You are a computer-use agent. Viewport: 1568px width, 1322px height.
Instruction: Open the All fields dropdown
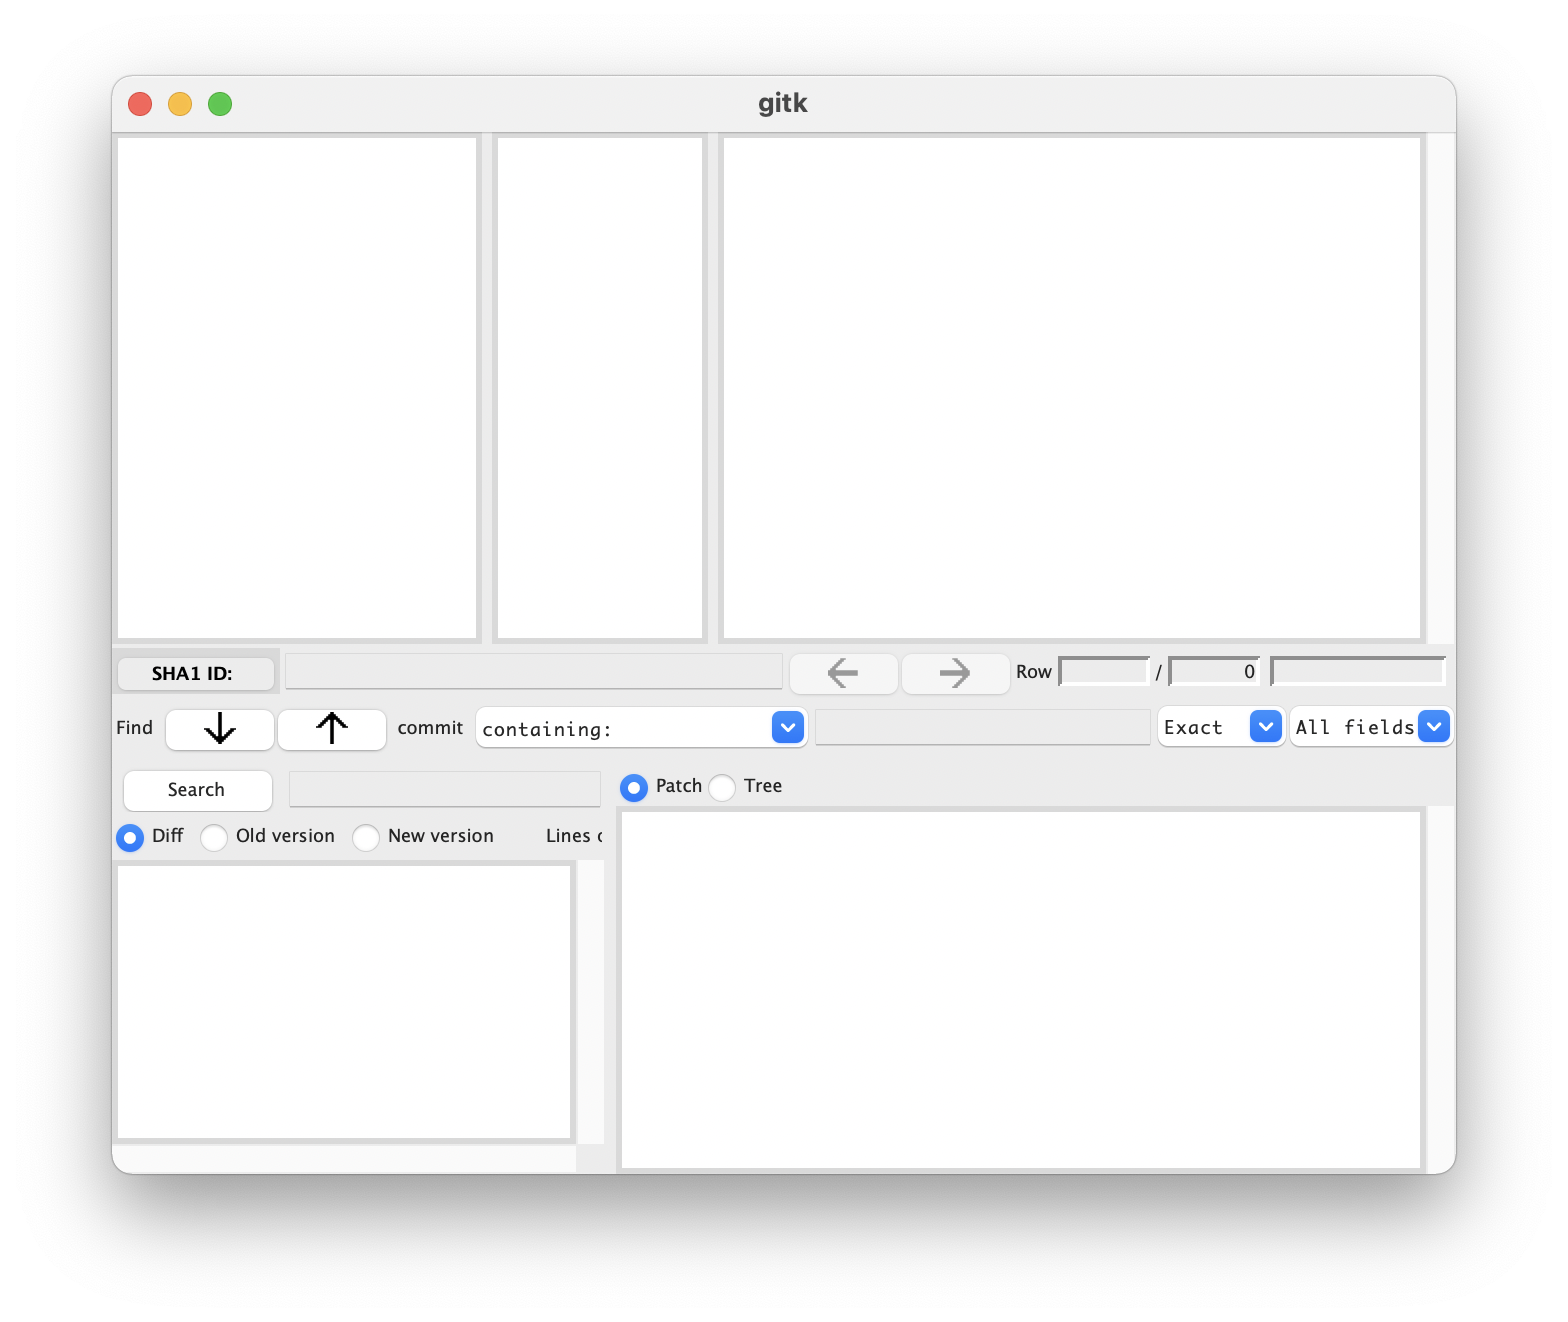(x=1433, y=727)
